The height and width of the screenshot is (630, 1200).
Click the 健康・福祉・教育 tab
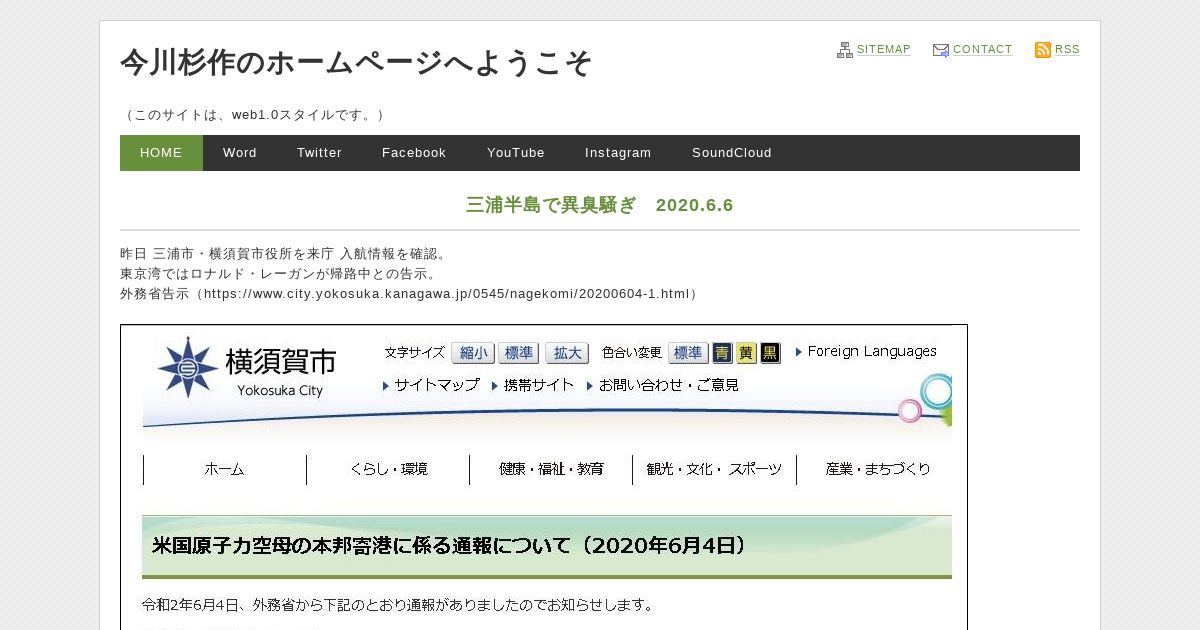551,469
